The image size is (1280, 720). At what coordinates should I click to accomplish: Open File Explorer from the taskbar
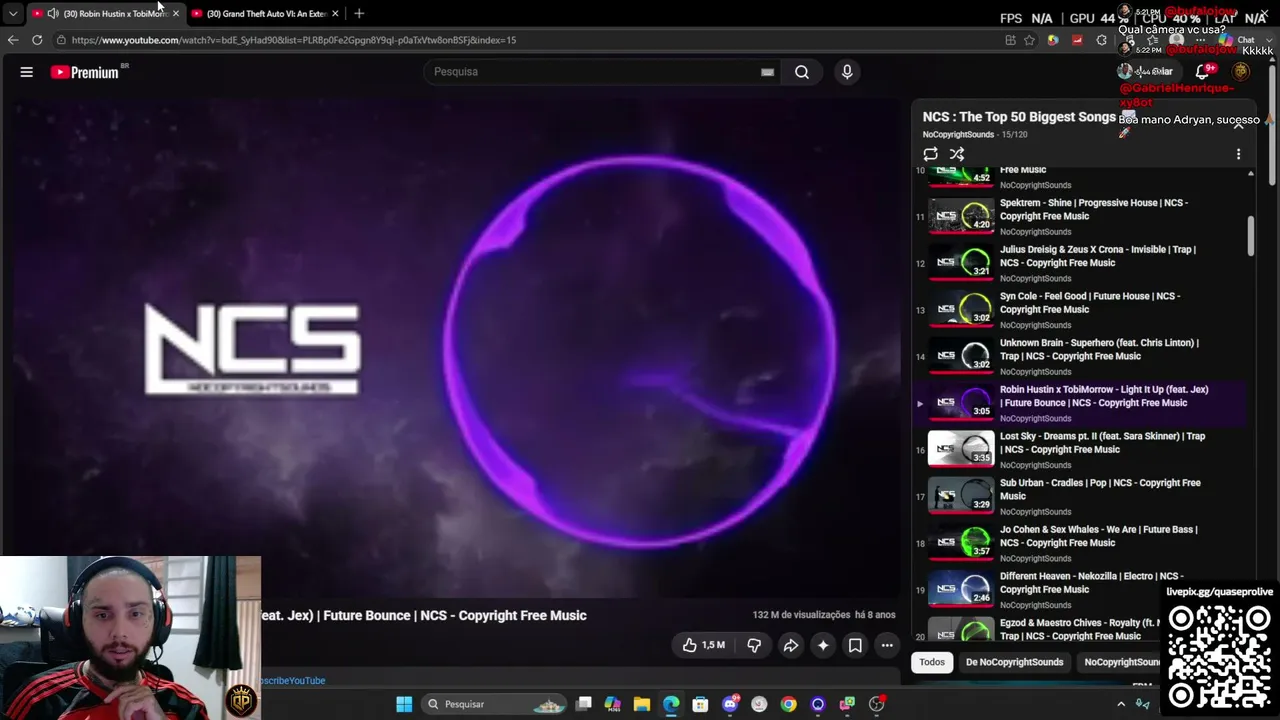coord(642,704)
